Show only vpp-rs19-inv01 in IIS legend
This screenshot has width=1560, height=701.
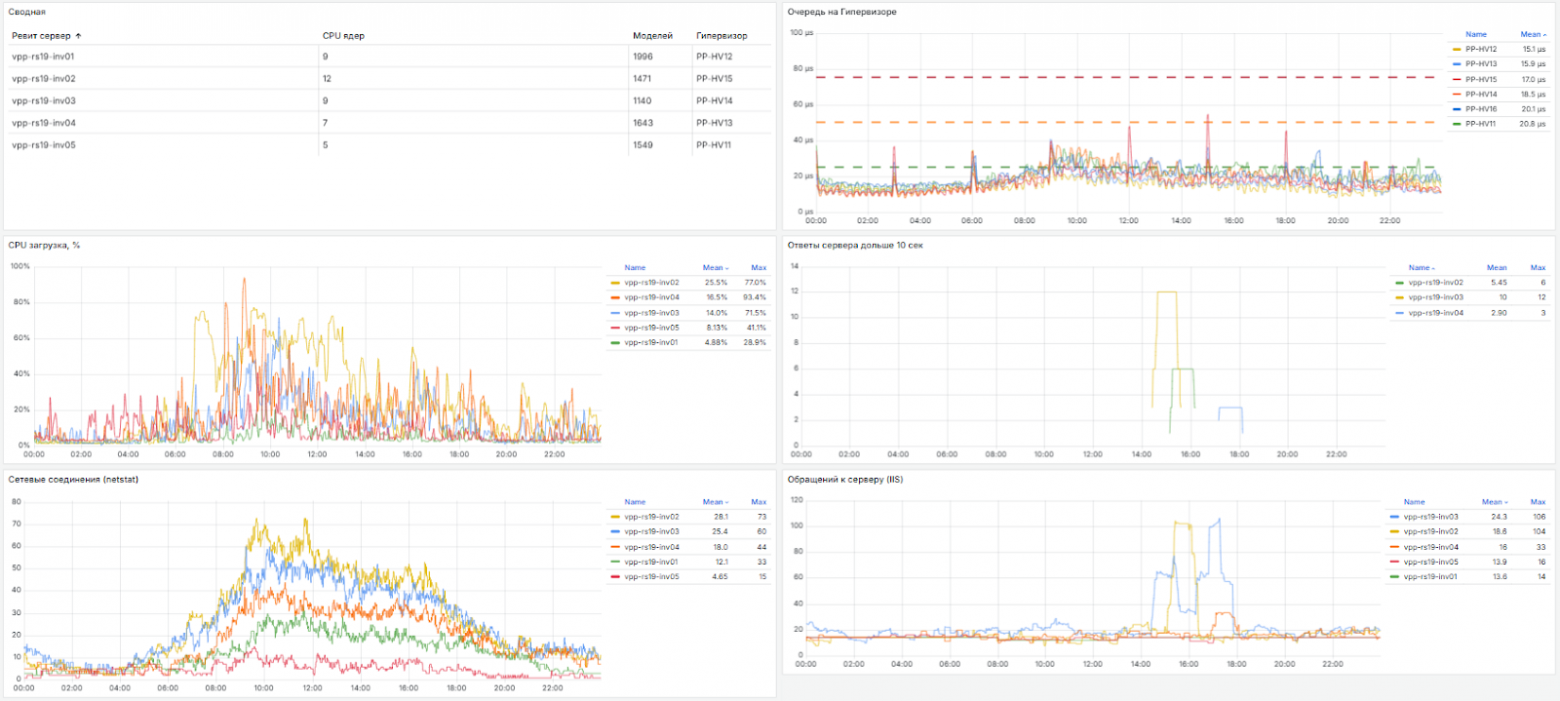(x=1431, y=577)
